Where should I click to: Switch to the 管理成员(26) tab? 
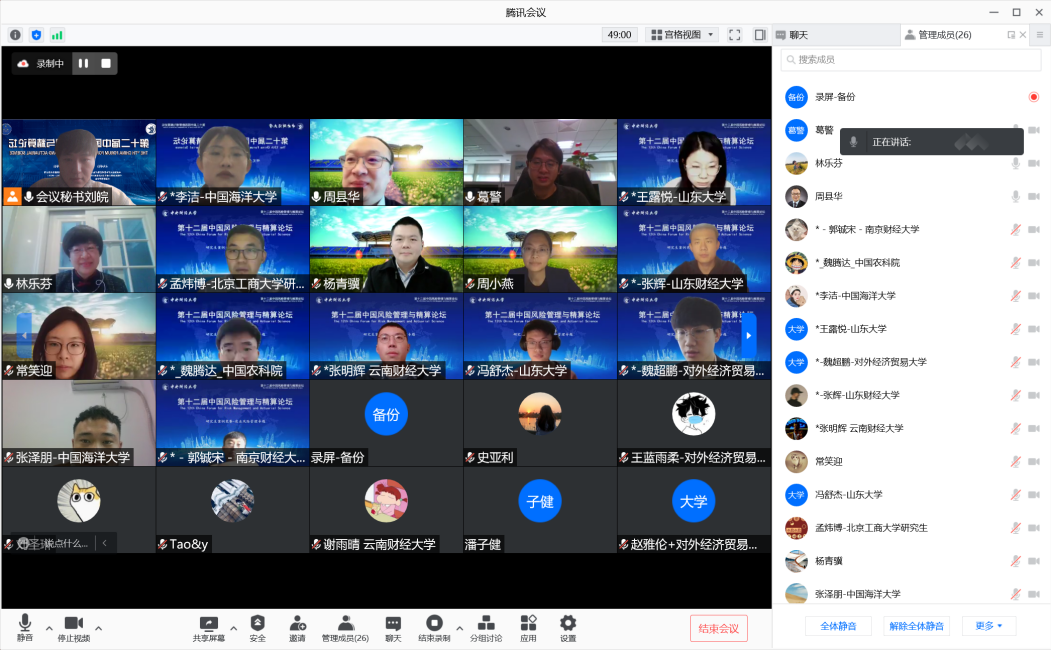(940, 33)
